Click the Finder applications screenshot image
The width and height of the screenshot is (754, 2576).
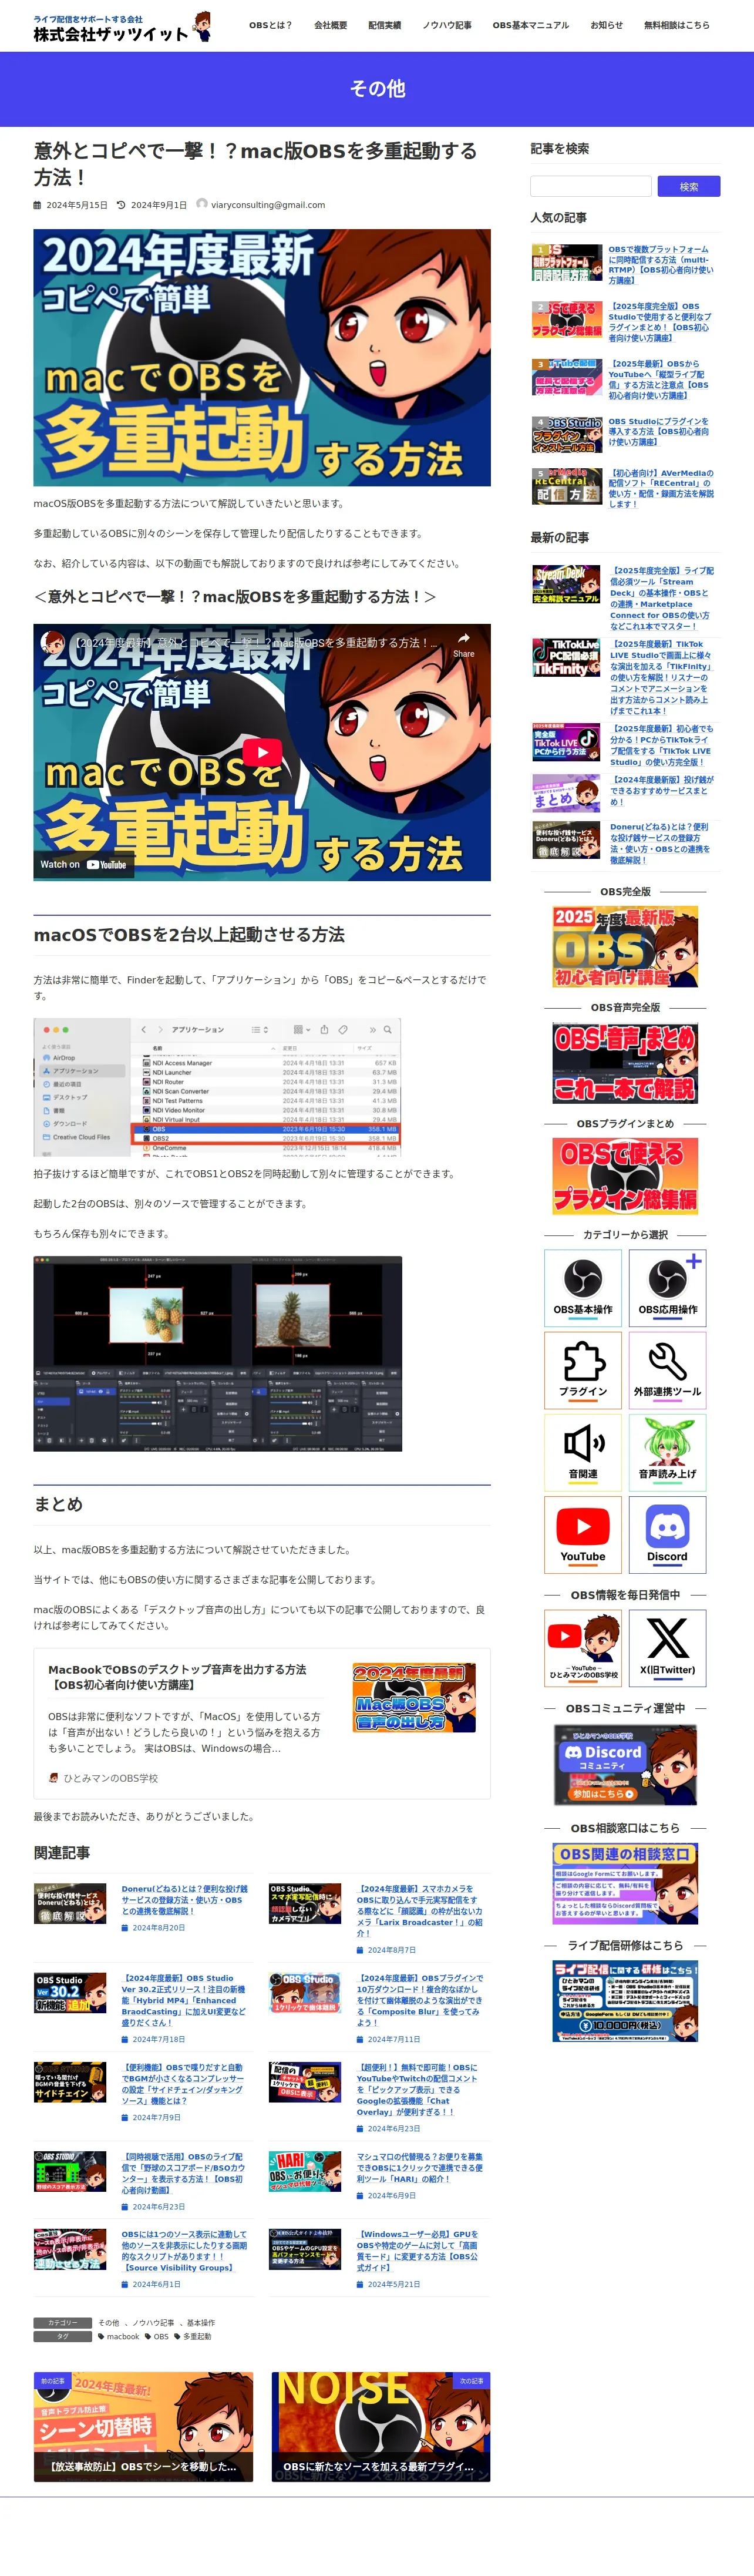click(217, 1087)
